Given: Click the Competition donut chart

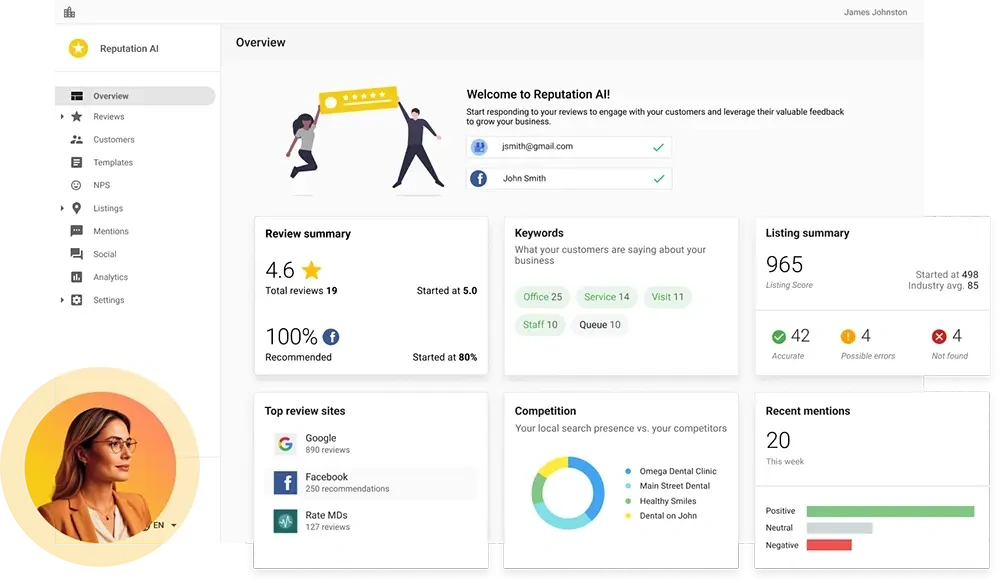Looking at the screenshot, I should pyautogui.click(x=568, y=492).
